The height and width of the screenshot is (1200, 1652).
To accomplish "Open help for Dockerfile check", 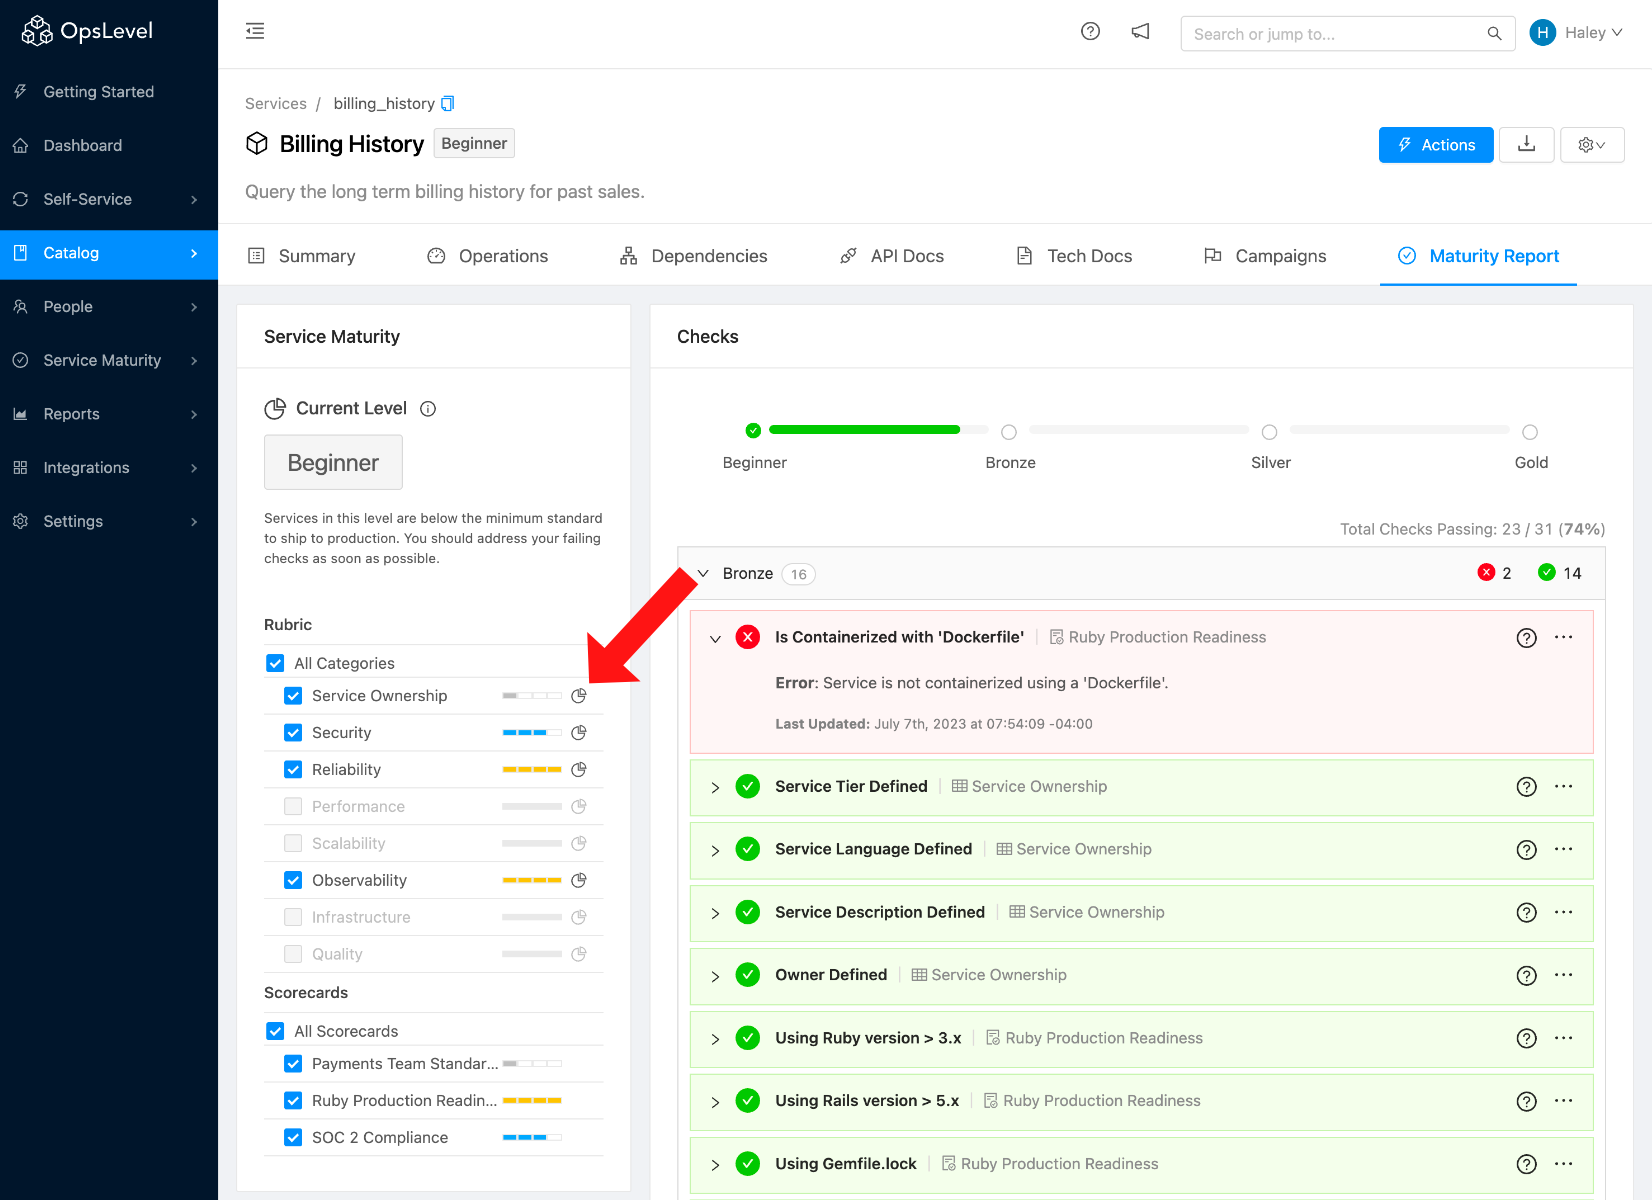I will pos(1526,638).
